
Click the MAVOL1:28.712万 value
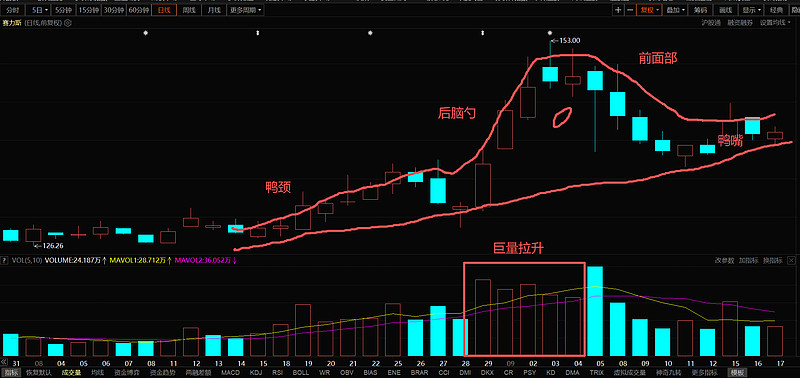pos(141,260)
